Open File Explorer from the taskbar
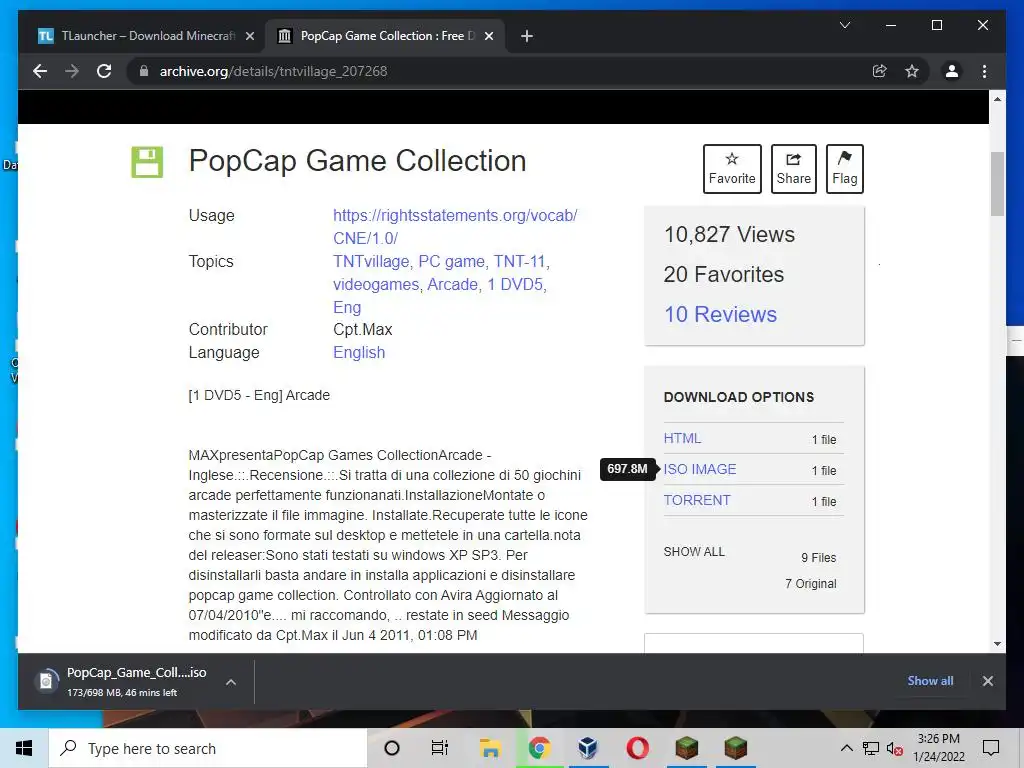The height and width of the screenshot is (768, 1024). pyautogui.click(x=489, y=748)
